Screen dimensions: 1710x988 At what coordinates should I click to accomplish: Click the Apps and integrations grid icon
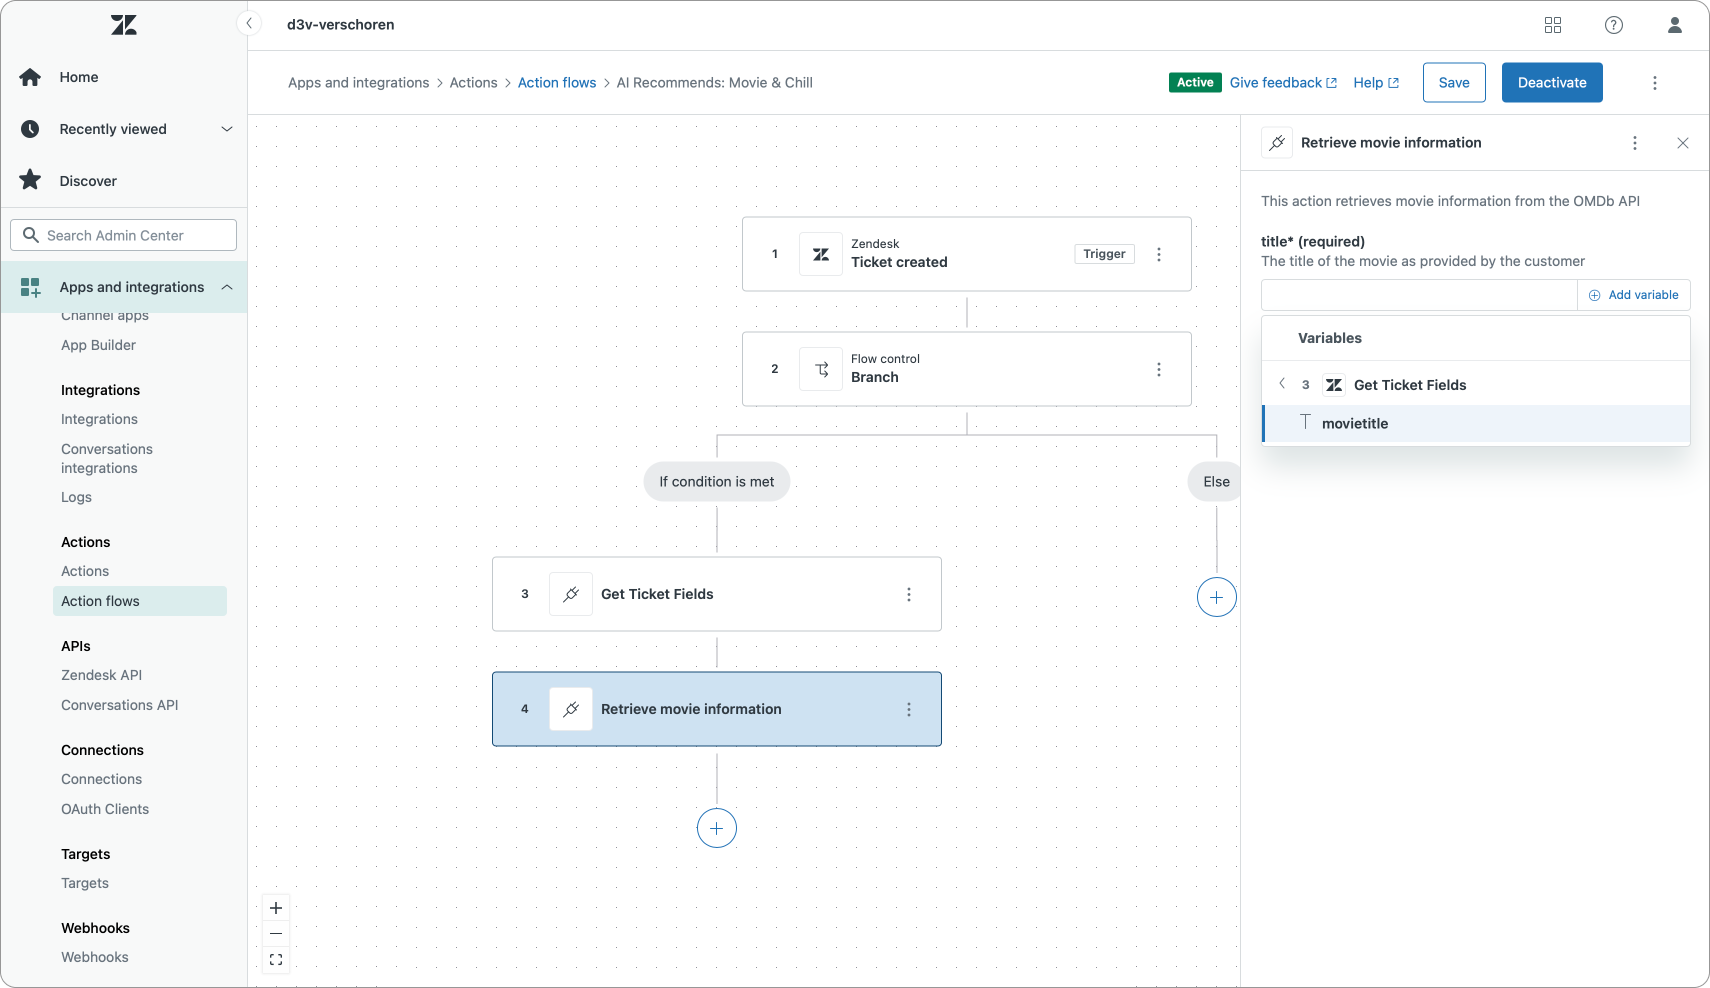click(x=30, y=287)
